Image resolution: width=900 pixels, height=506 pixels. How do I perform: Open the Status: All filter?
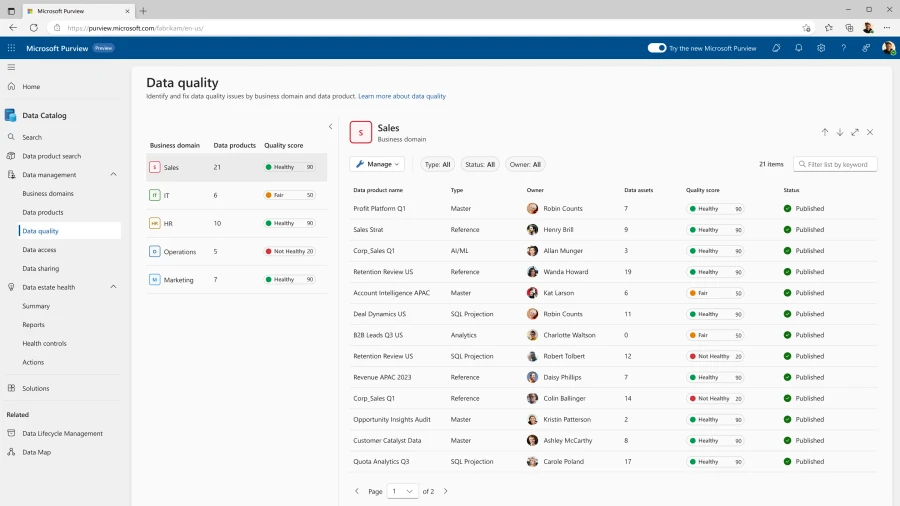(x=480, y=165)
